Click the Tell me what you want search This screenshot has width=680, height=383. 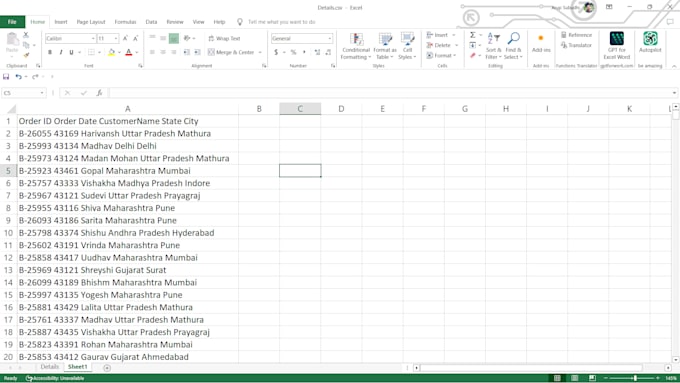pyautogui.click(x=281, y=22)
